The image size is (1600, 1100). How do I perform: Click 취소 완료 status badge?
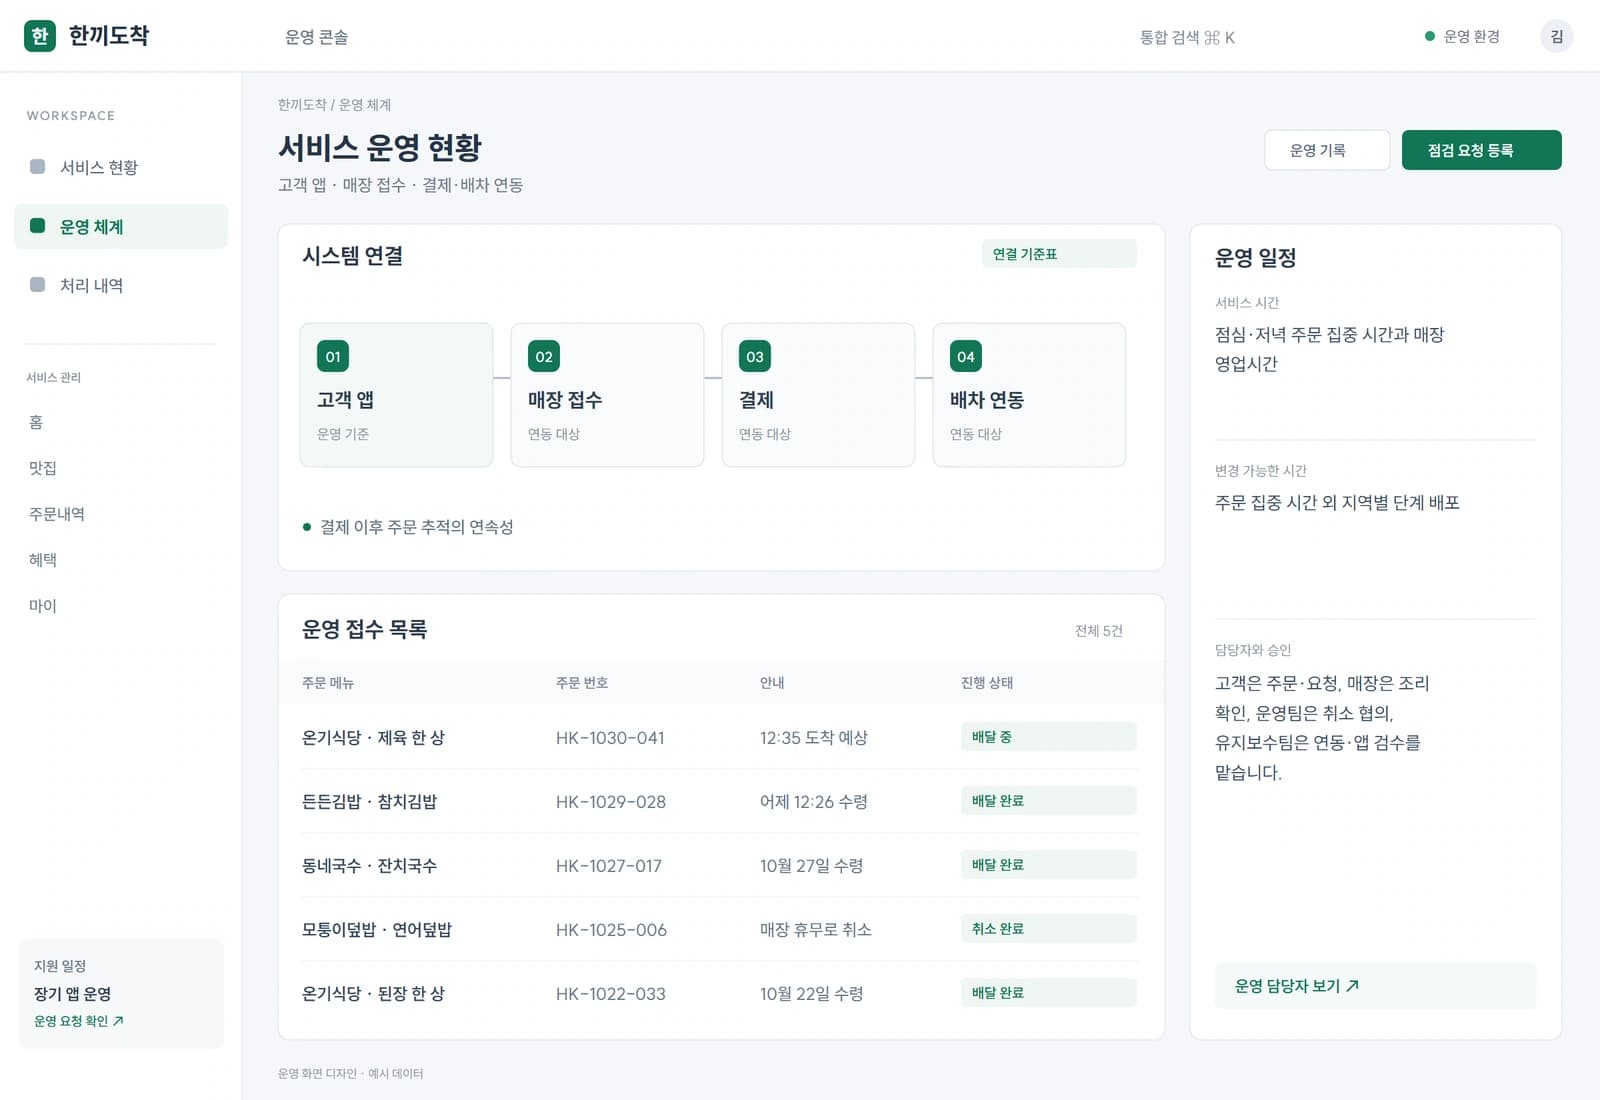(1049, 929)
